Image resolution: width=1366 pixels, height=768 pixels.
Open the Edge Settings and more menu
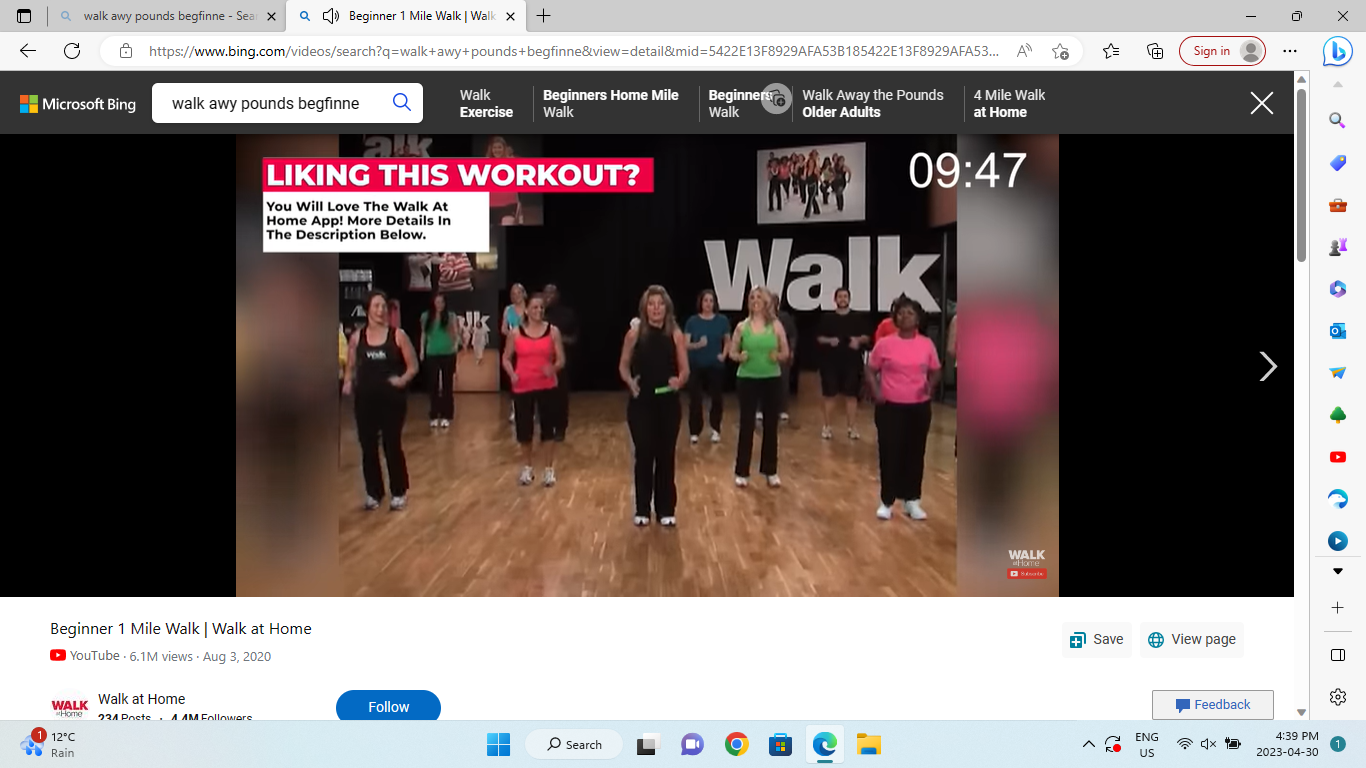click(1290, 51)
